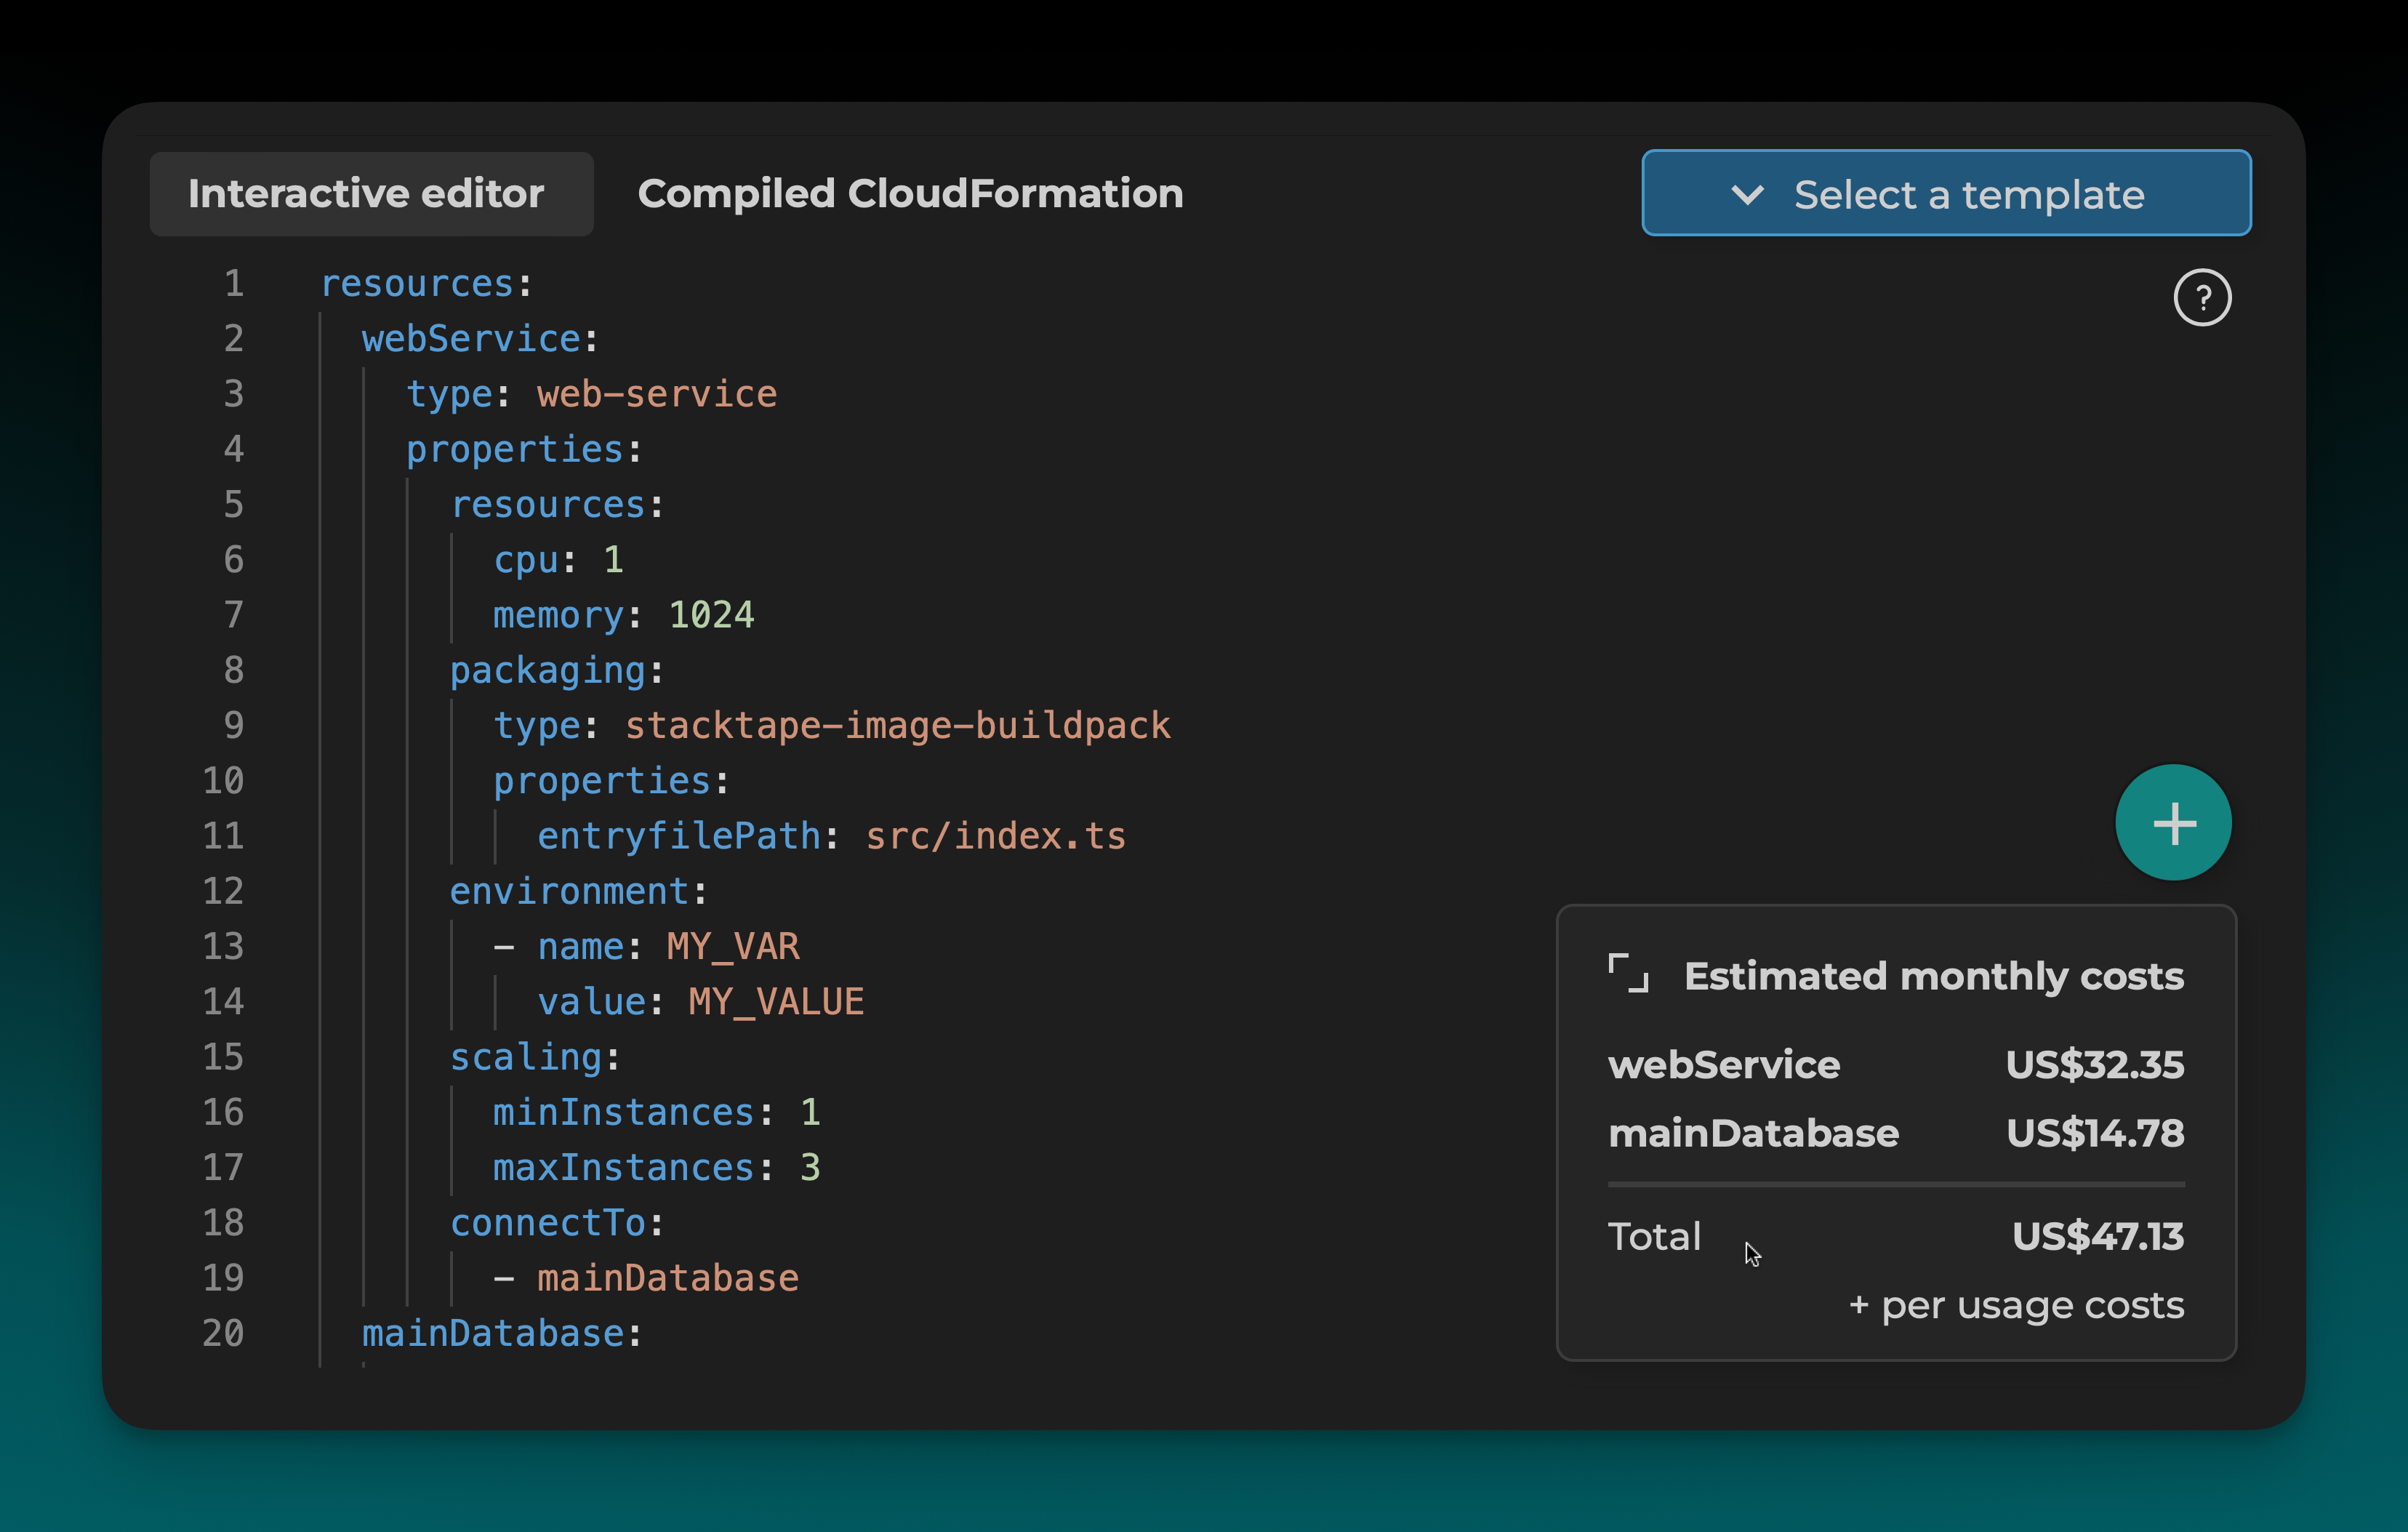This screenshot has height=1532, width=2408.
Task: Click 'stacktape-image-buildpack' value
Action: (x=898, y=726)
